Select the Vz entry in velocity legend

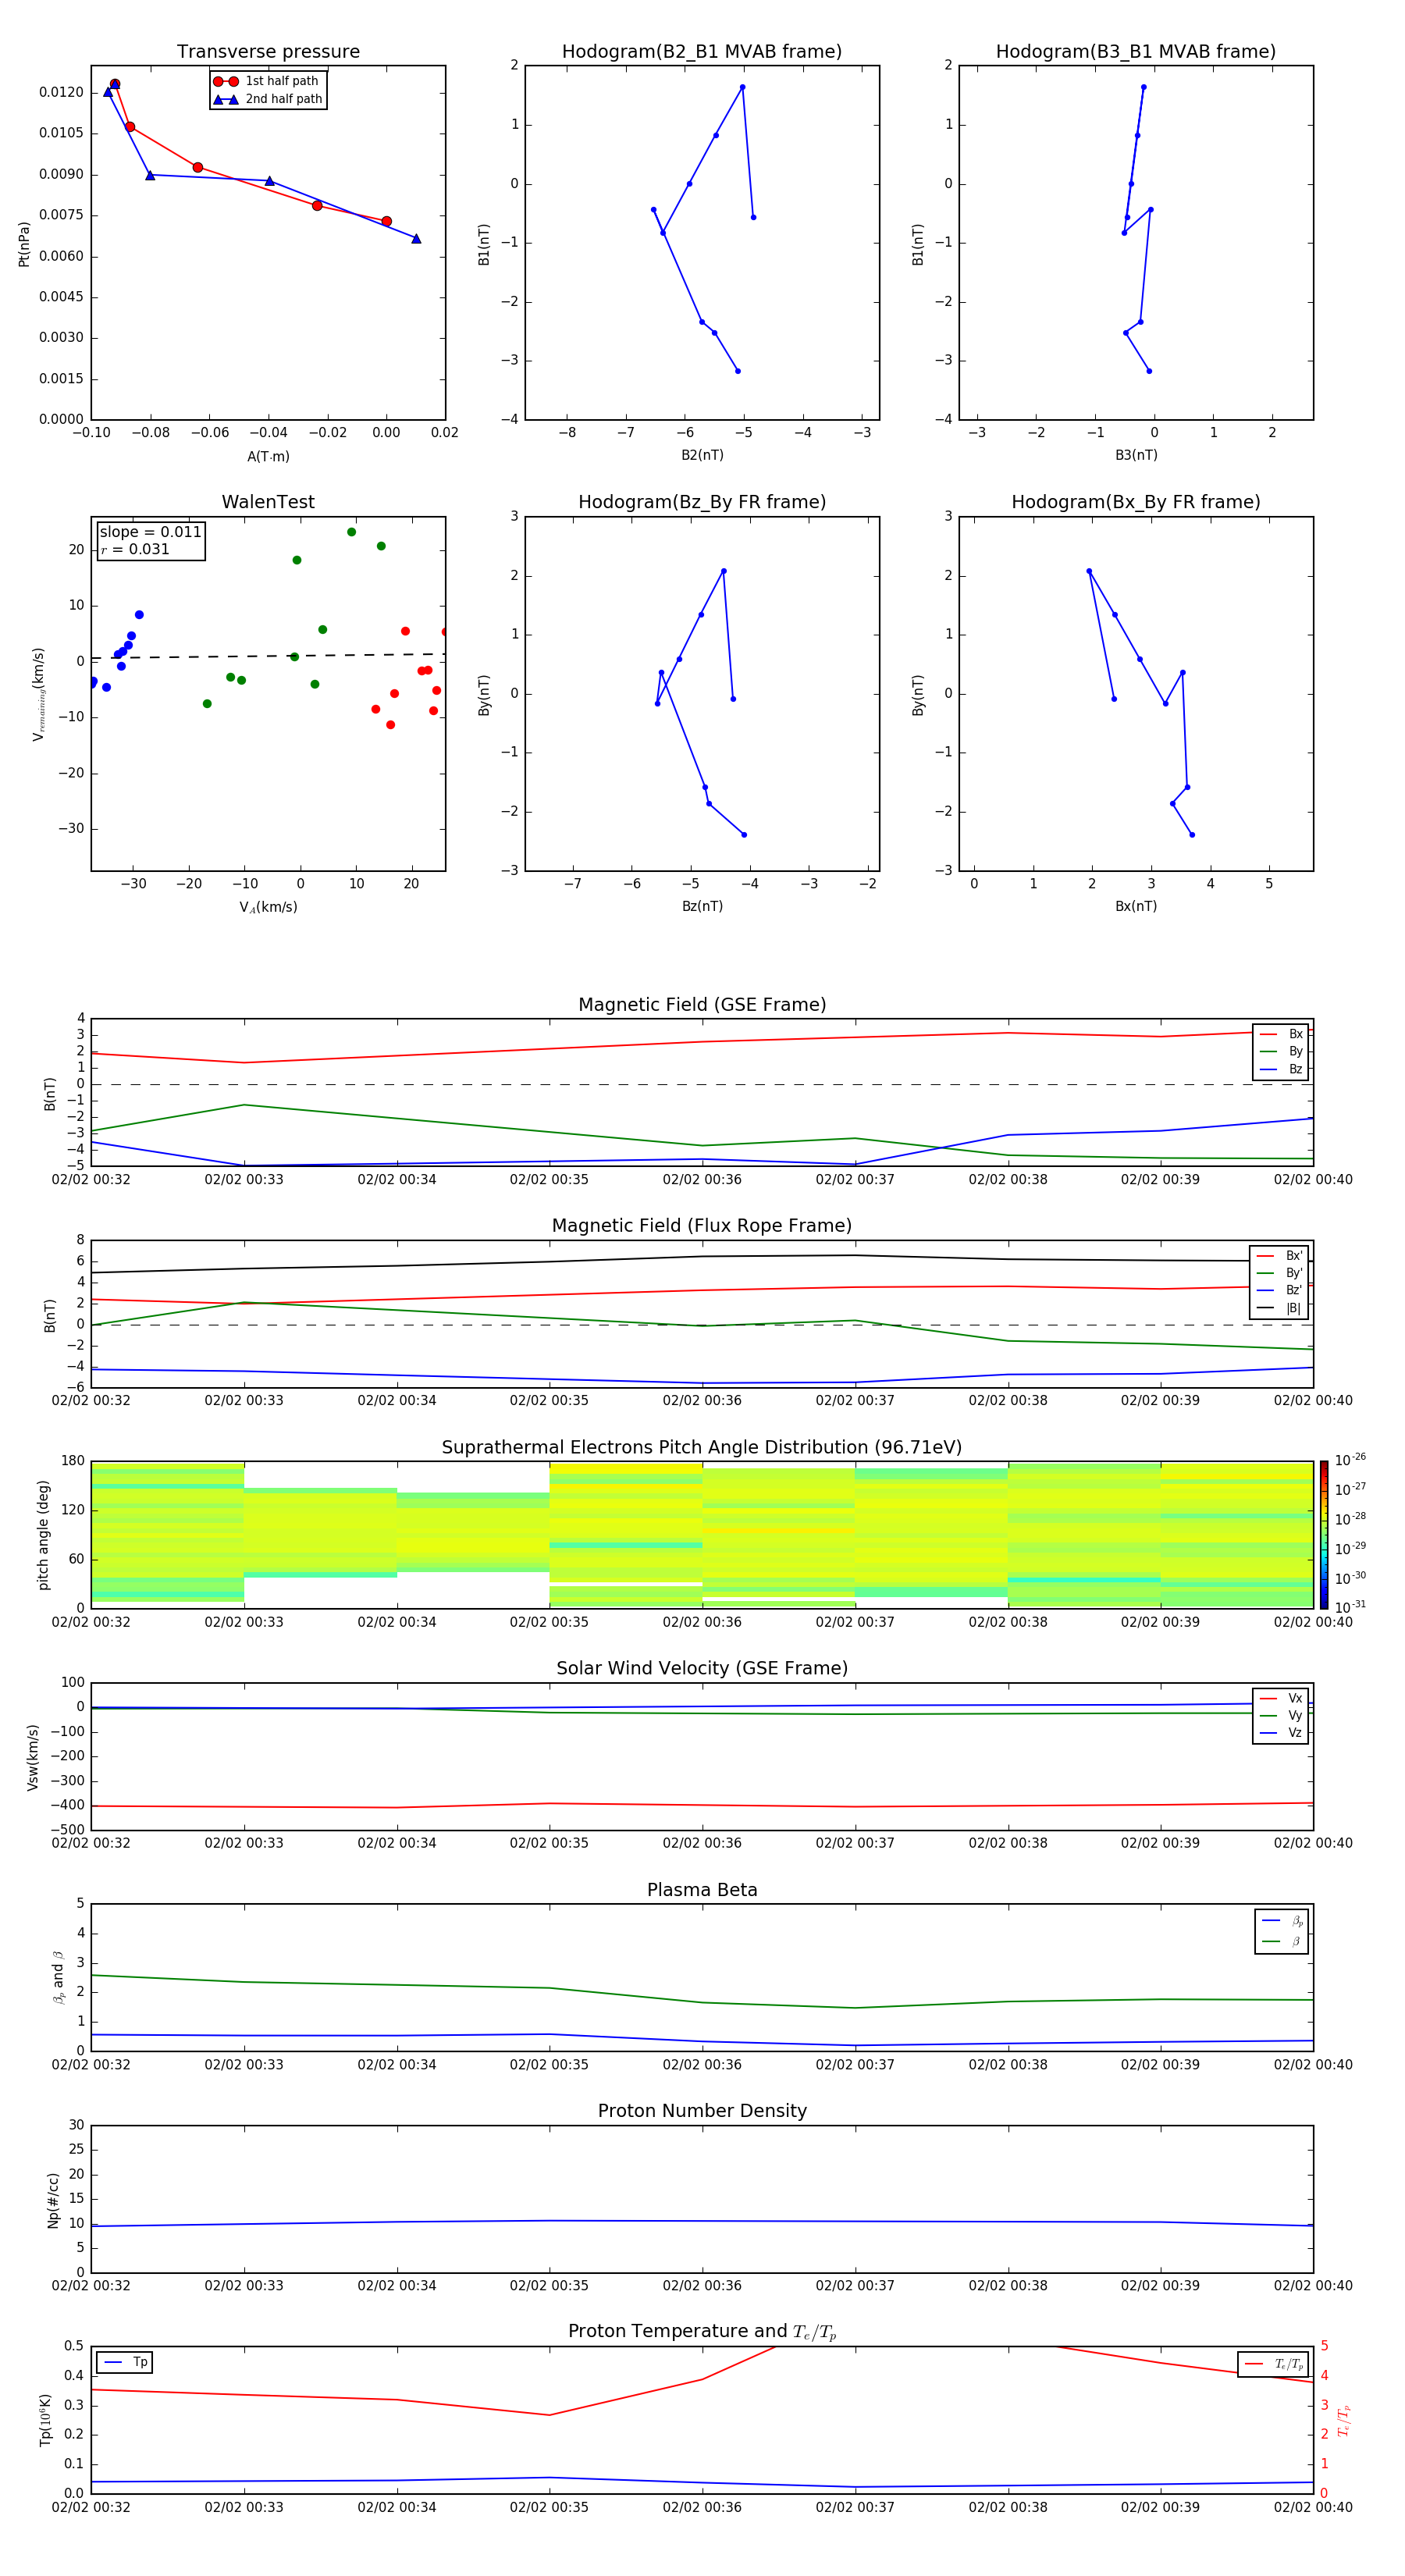click(x=1281, y=1732)
